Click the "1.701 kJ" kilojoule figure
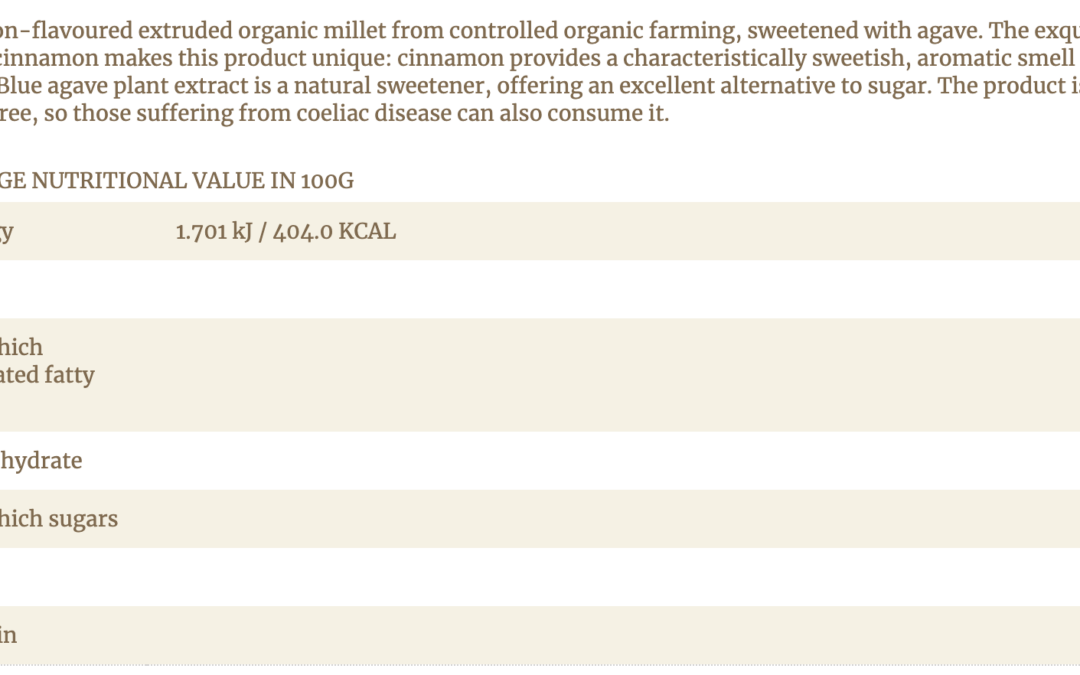This screenshot has width=1080, height=675. click(213, 232)
